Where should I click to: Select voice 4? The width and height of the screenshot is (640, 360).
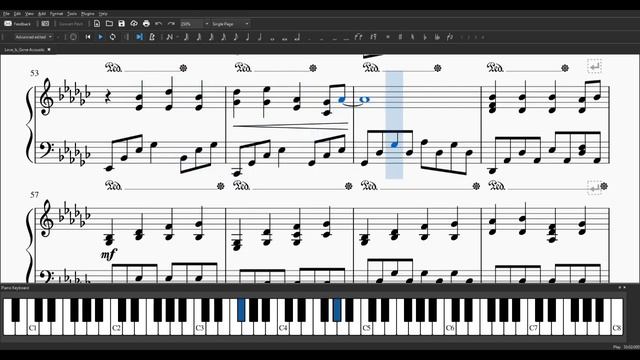tap(483, 37)
